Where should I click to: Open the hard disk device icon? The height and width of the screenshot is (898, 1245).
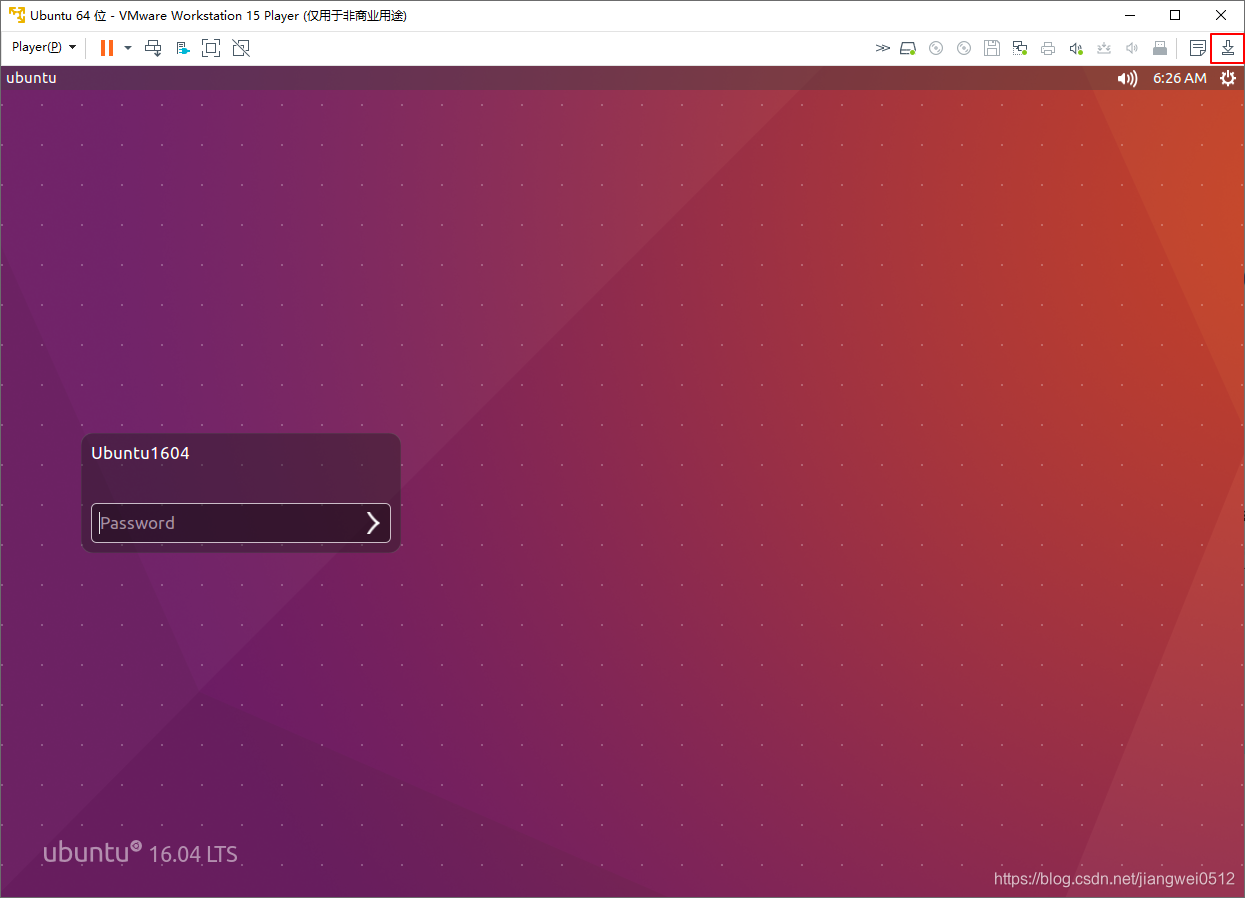coord(908,47)
